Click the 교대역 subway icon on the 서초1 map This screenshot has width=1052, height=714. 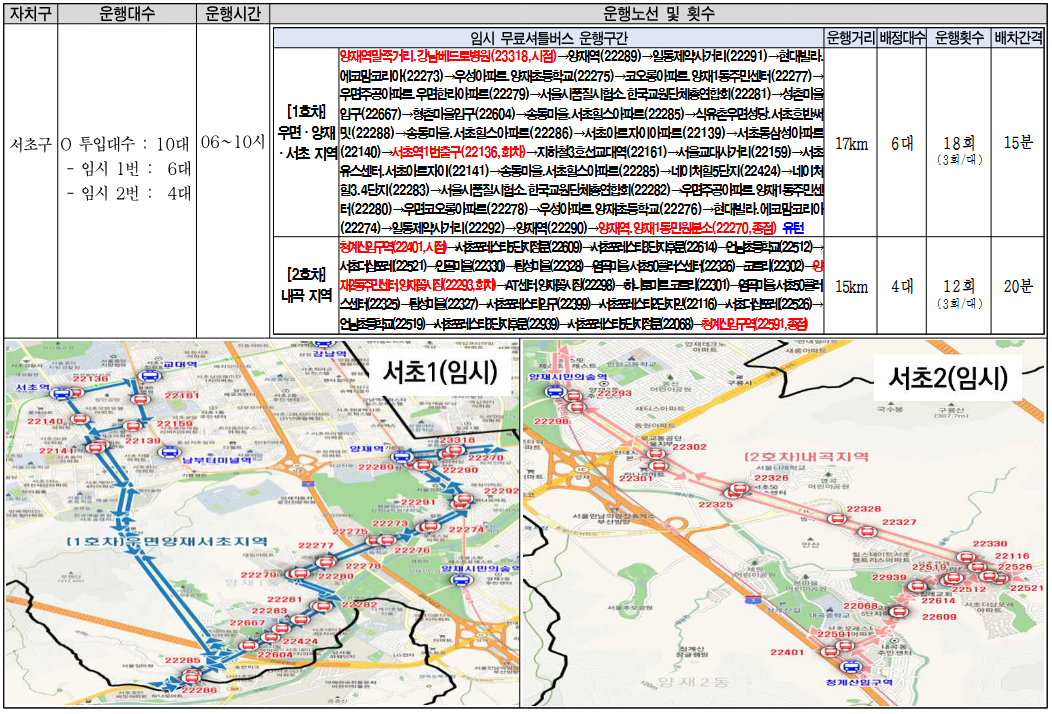click(x=148, y=376)
